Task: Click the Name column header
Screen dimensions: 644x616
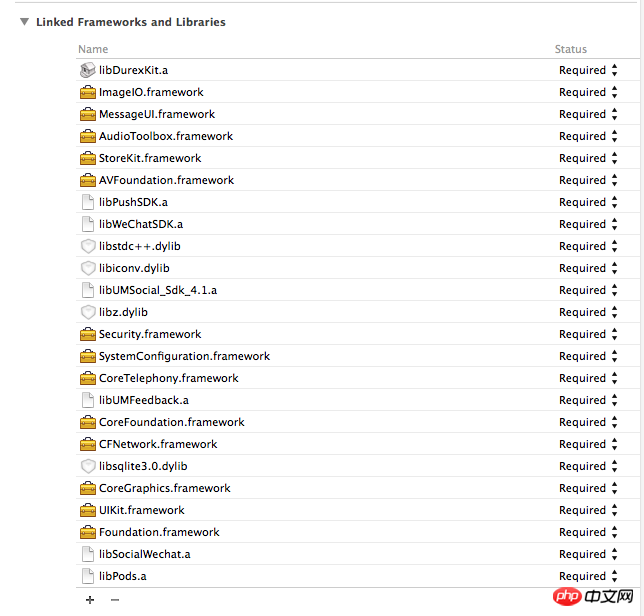Action: tap(93, 49)
